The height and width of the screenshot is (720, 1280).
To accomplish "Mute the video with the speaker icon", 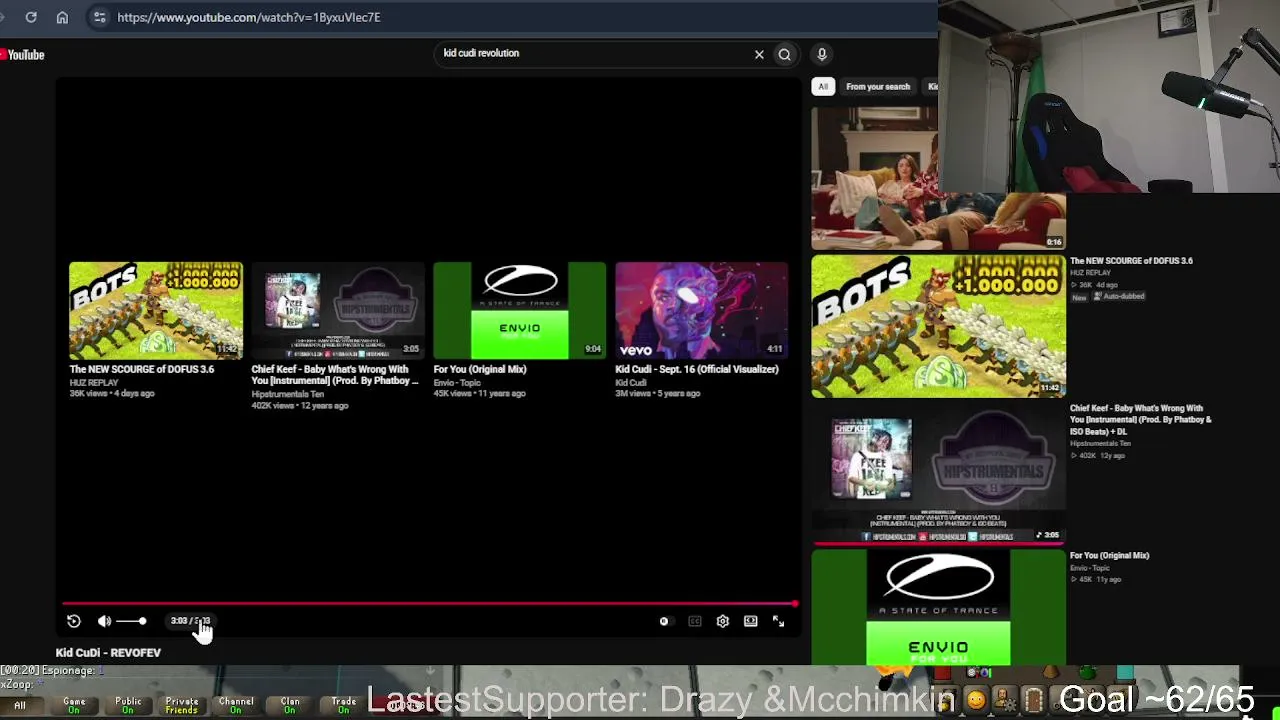I will [x=104, y=621].
